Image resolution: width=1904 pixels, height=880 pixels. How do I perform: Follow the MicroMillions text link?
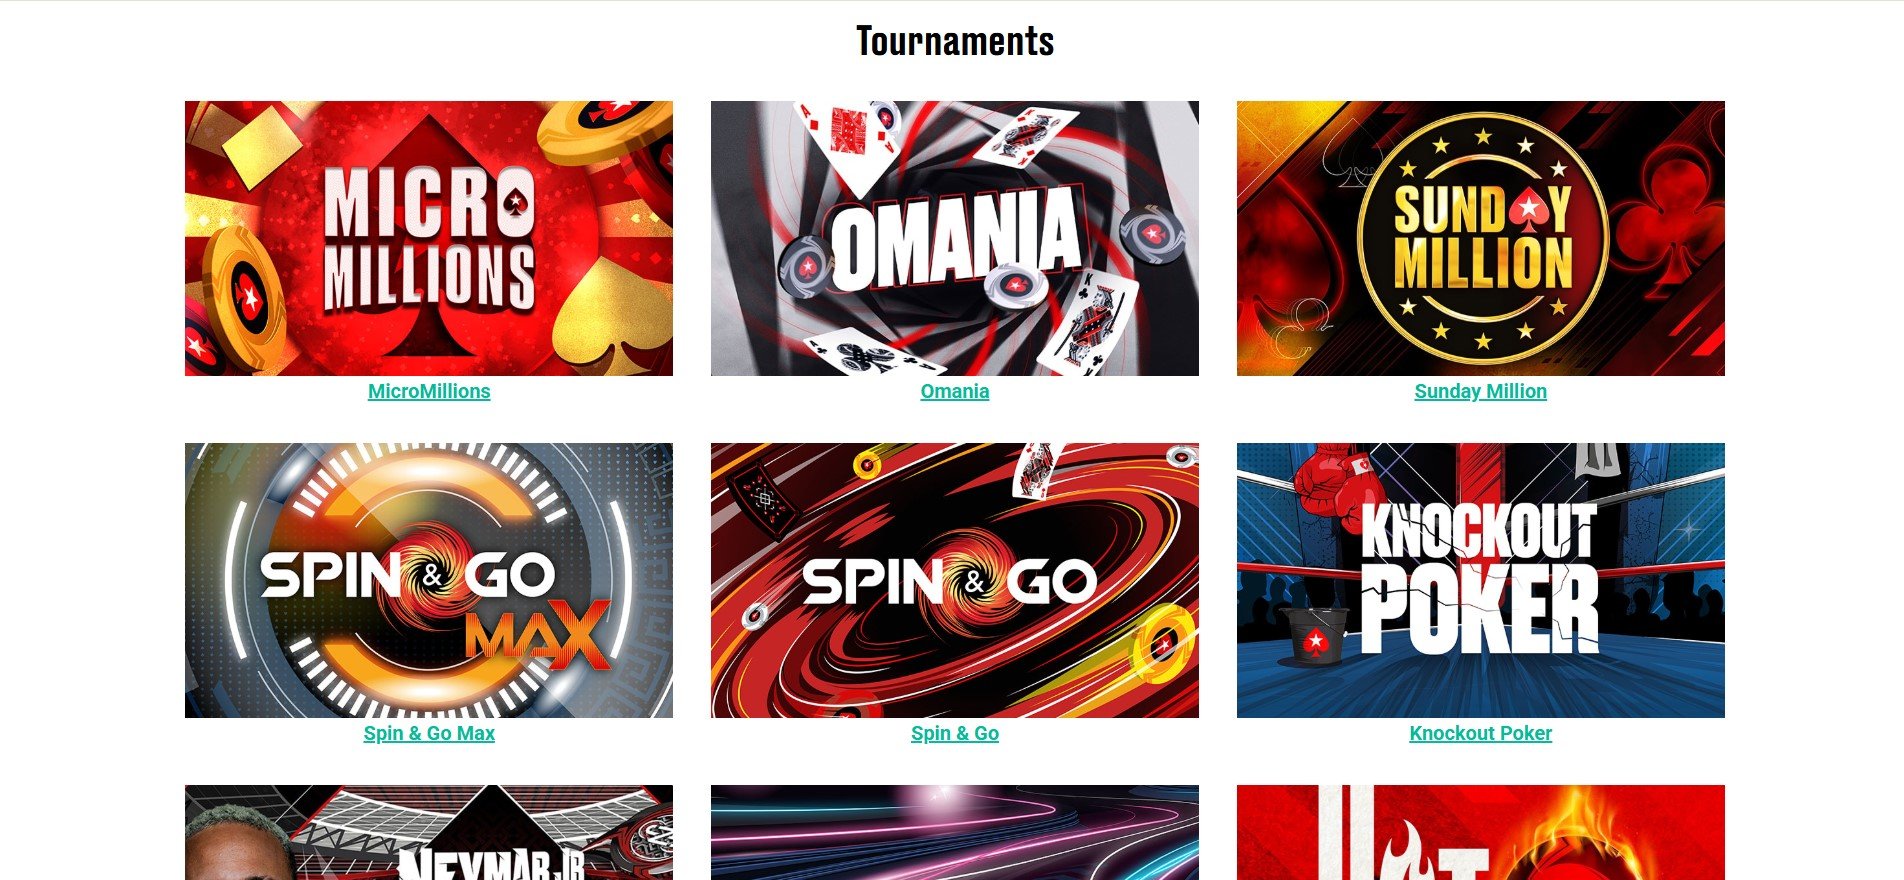(429, 391)
